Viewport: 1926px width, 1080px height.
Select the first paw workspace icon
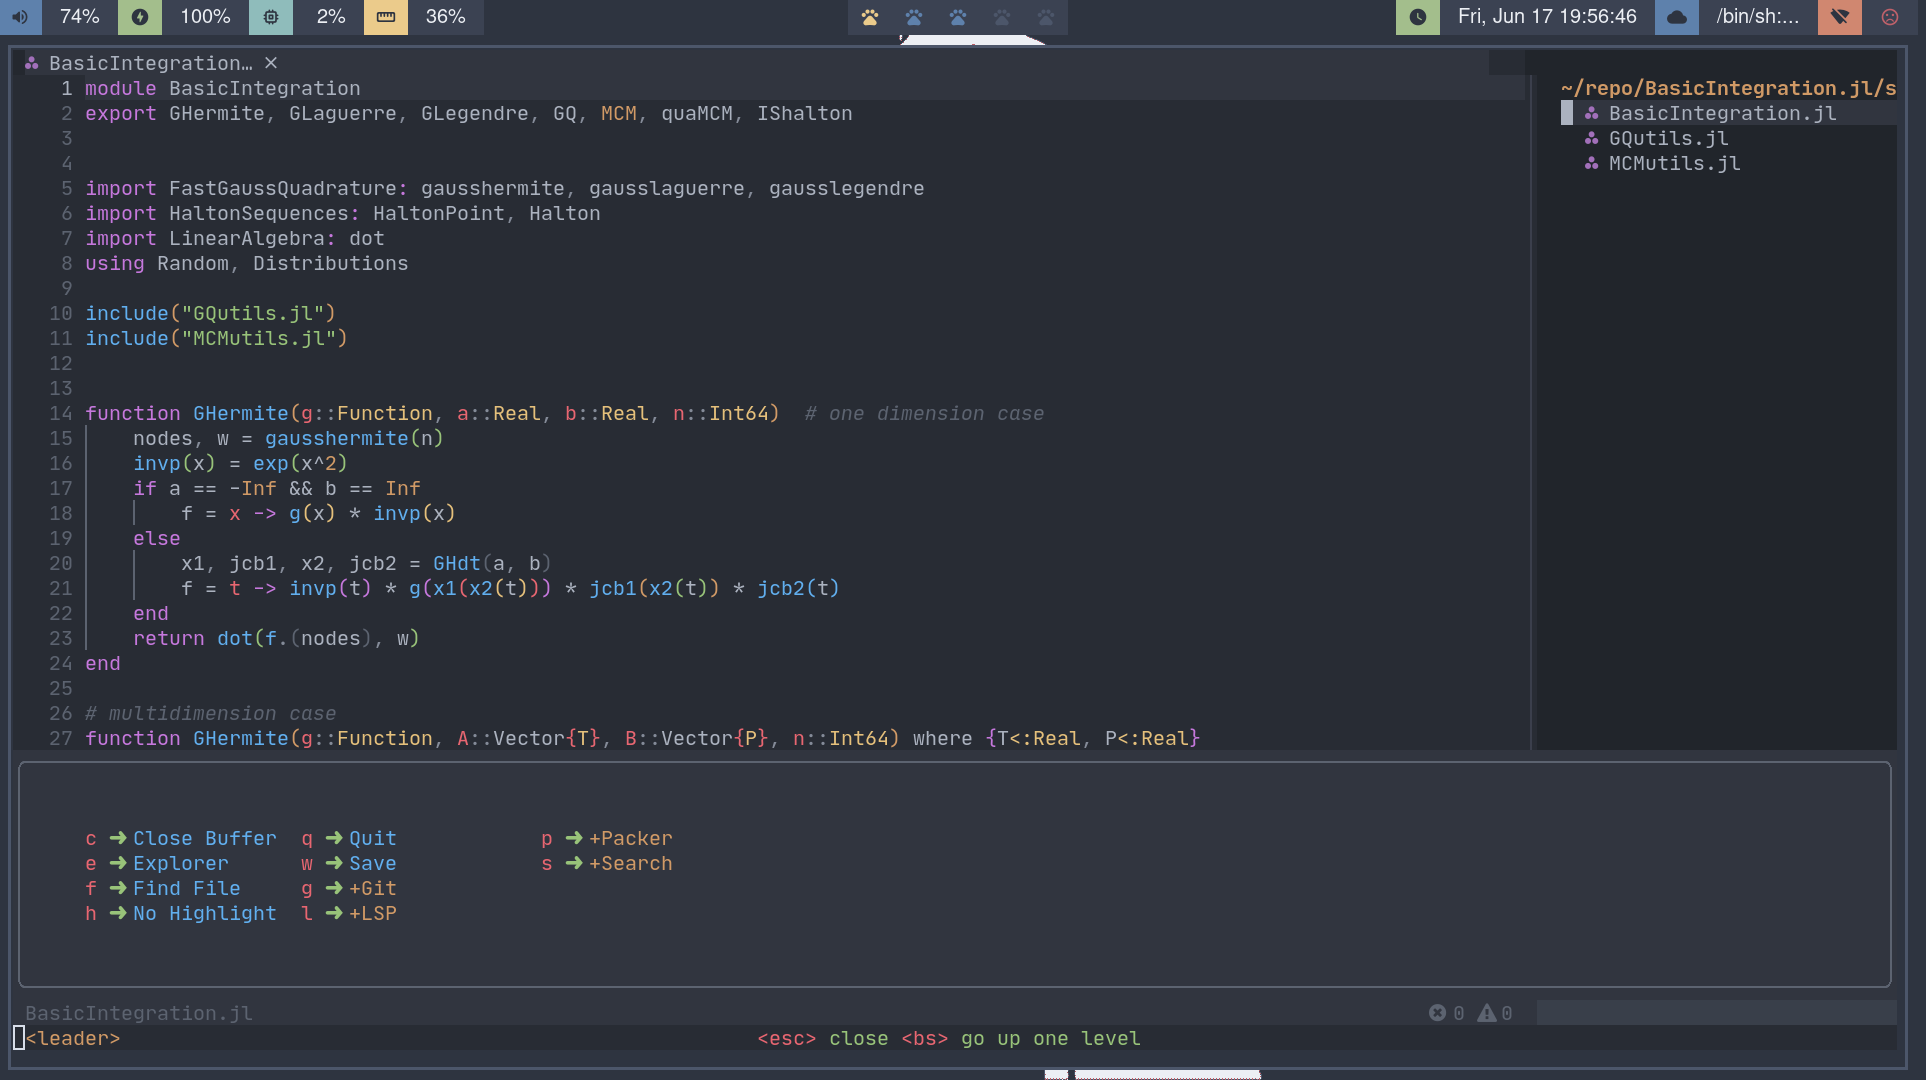870,17
